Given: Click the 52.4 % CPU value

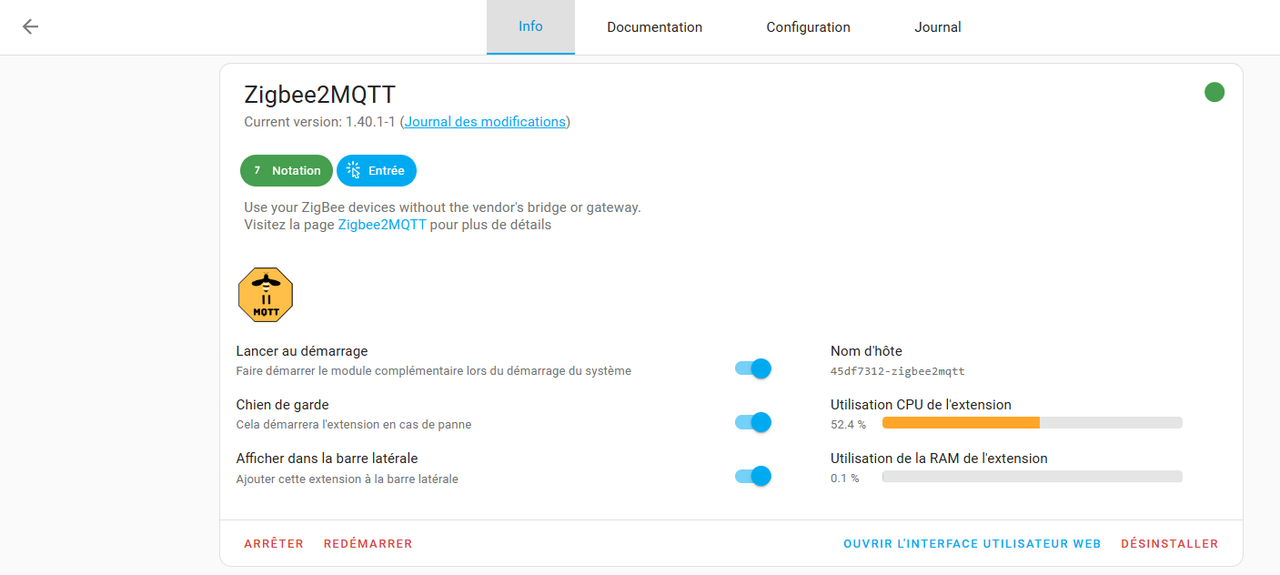Looking at the screenshot, I should [x=848, y=424].
